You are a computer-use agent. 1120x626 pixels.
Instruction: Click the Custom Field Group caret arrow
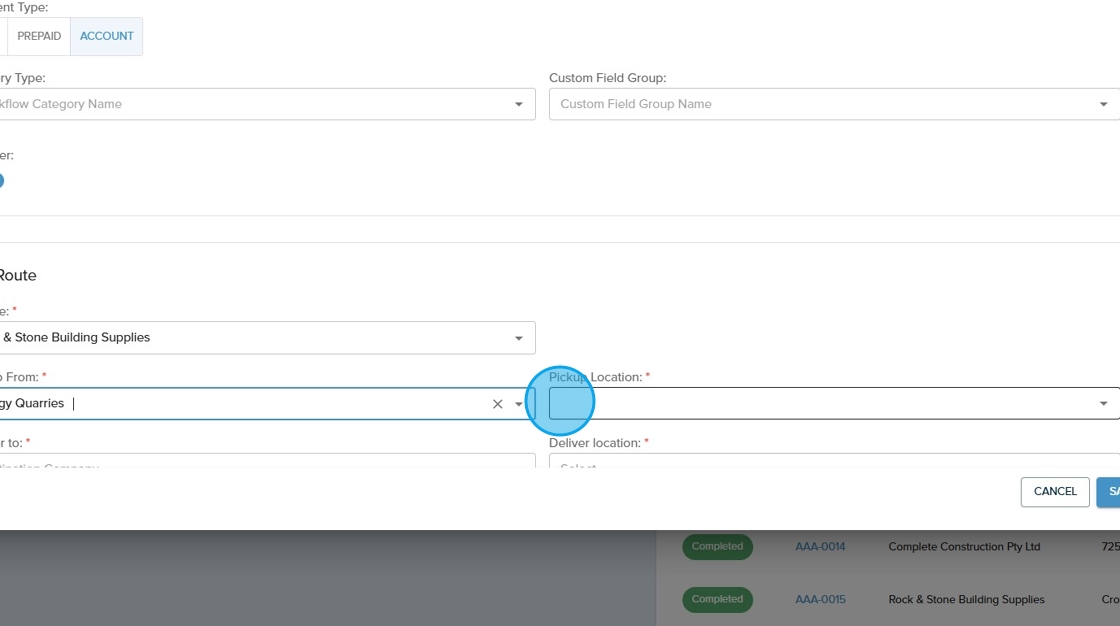click(x=1103, y=104)
